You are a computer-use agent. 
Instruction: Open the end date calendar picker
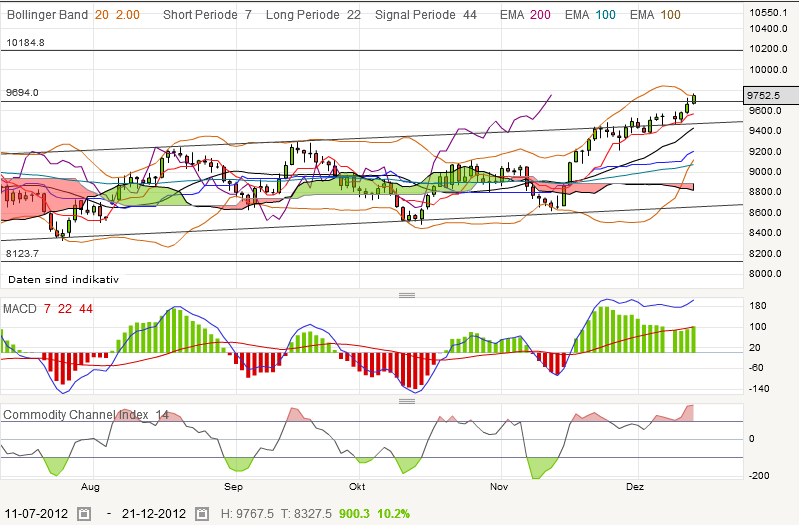pyautogui.click(x=202, y=513)
